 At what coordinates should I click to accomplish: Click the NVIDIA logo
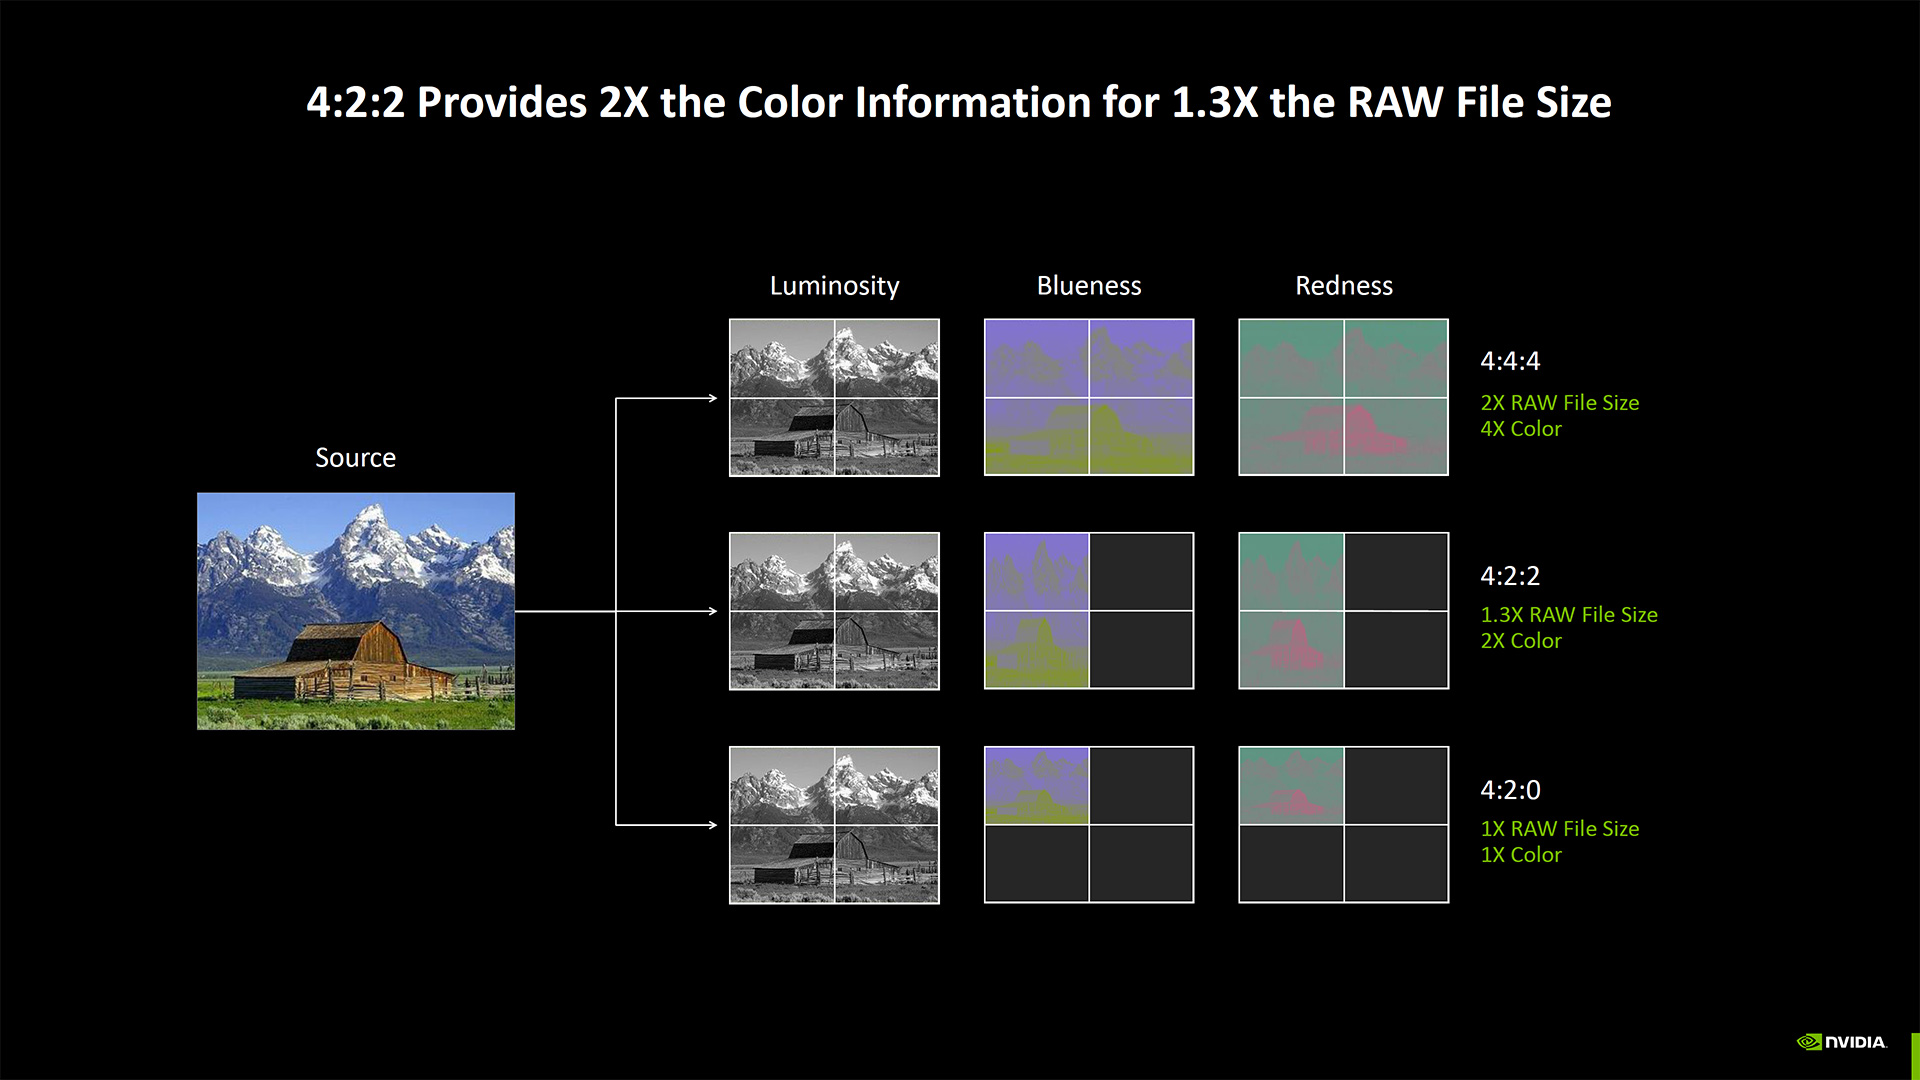coord(1841,1042)
